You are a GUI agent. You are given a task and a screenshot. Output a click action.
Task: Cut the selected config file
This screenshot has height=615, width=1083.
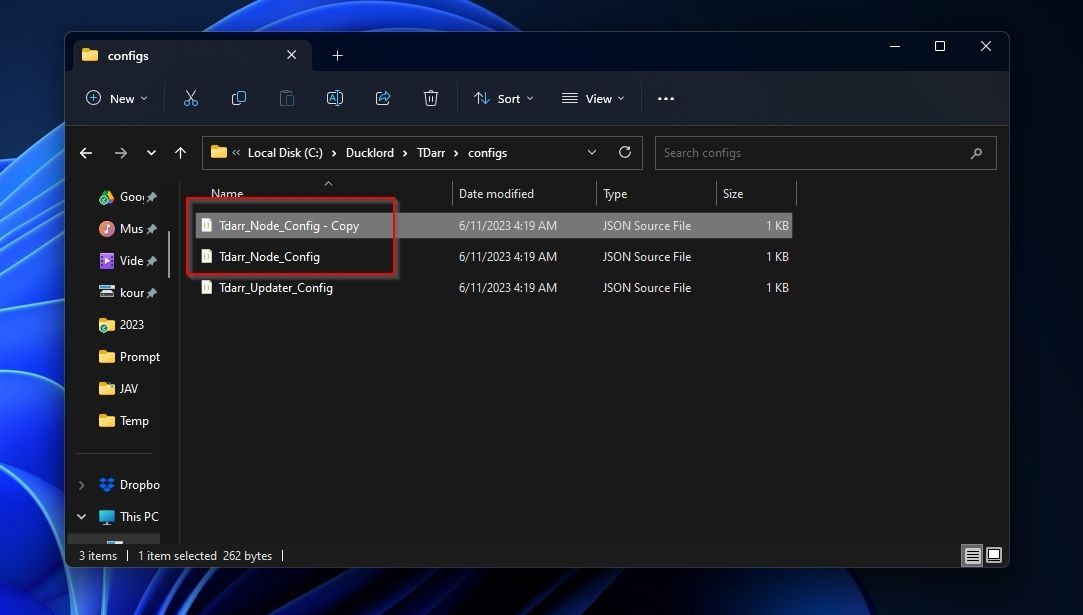pyautogui.click(x=191, y=98)
